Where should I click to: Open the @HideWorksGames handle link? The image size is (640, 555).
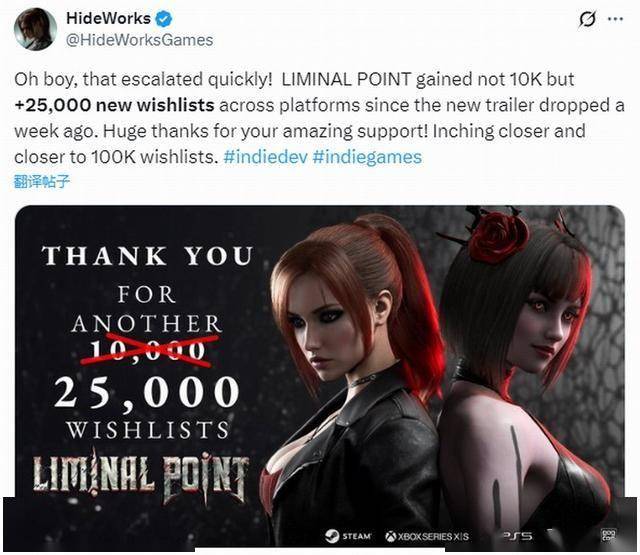point(139,40)
